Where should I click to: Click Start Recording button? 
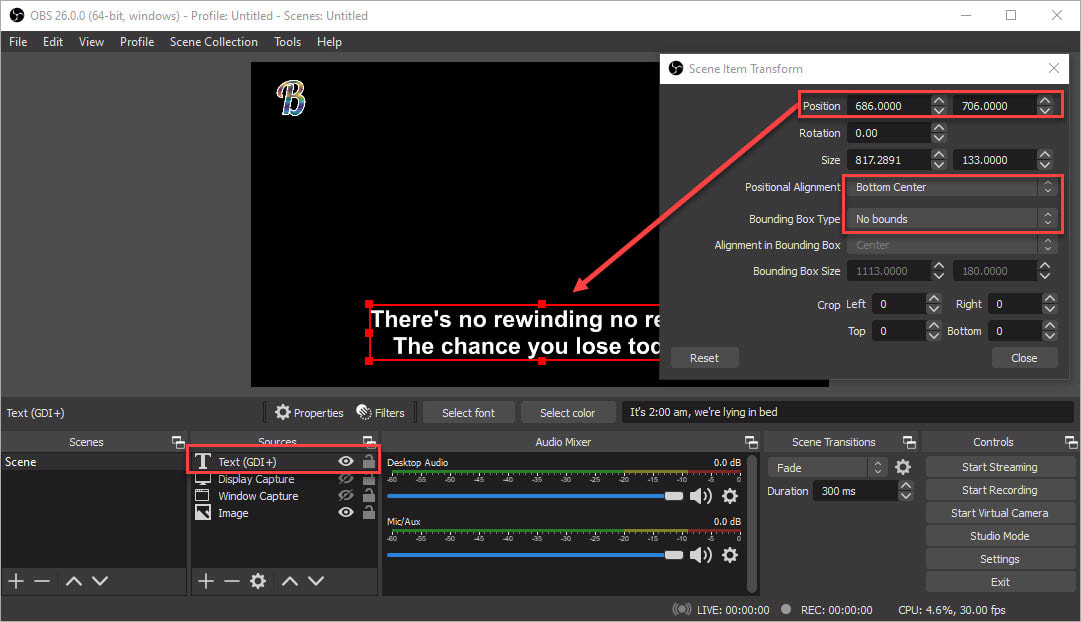click(x=1000, y=490)
